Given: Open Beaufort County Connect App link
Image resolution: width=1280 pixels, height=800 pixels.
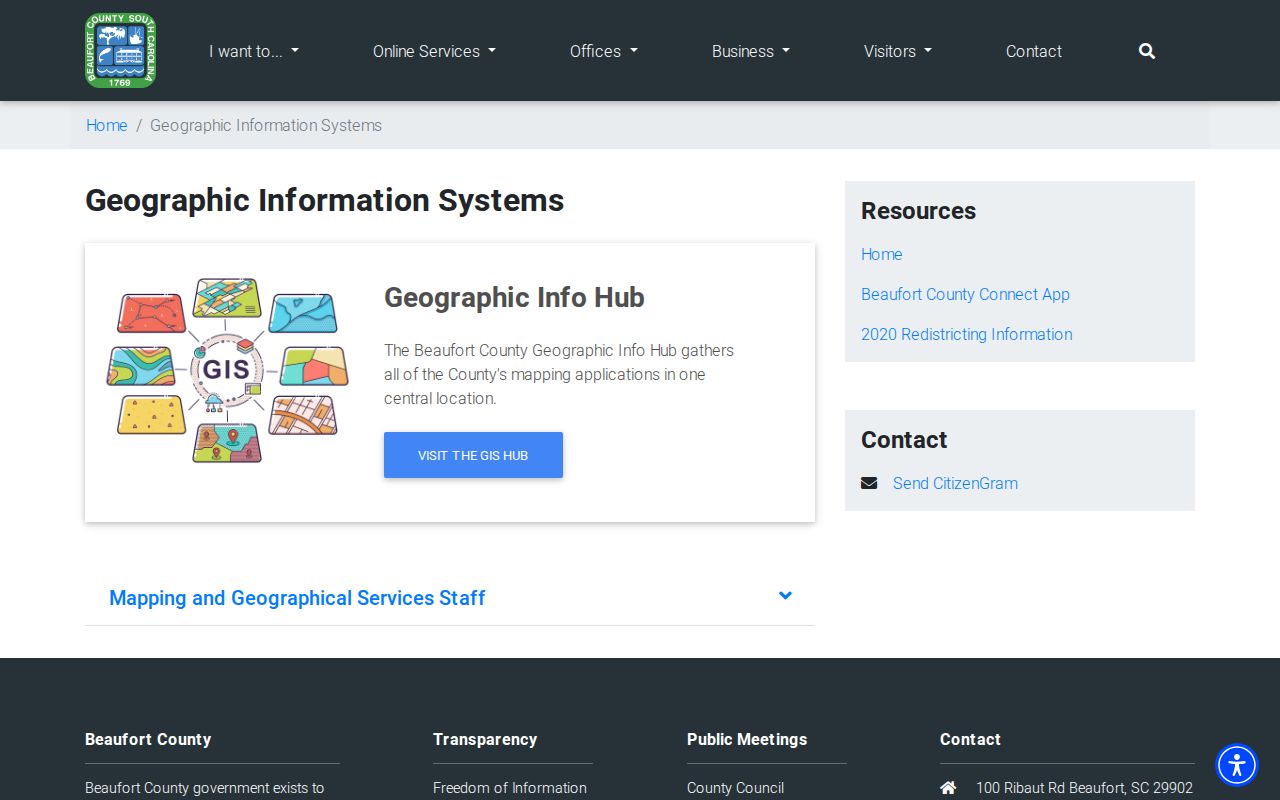Looking at the screenshot, I should [965, 294].
